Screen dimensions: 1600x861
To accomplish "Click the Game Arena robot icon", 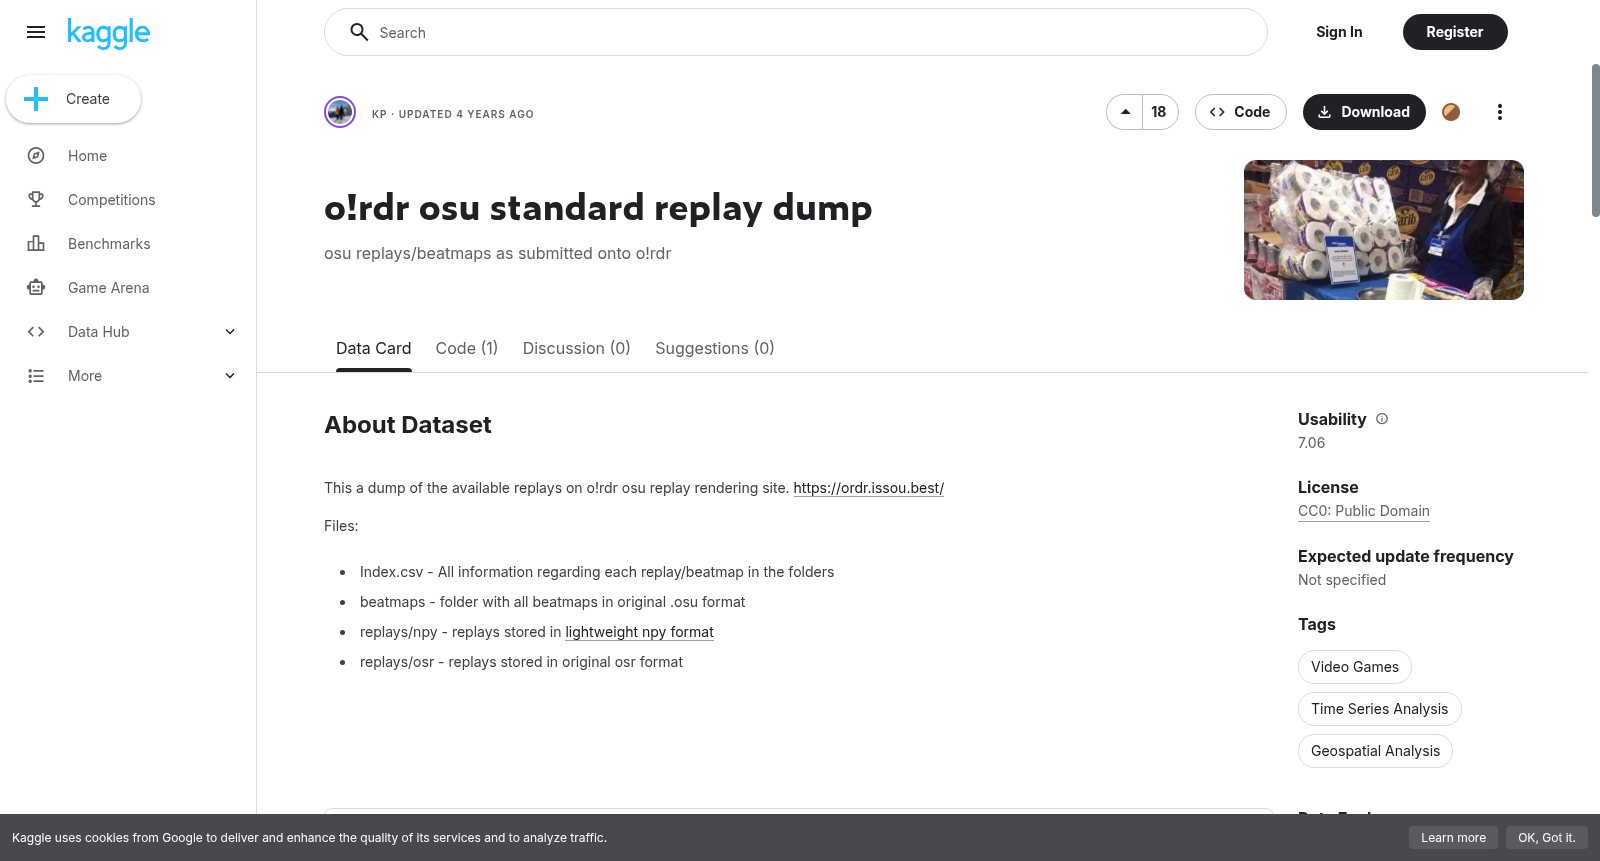I will click(x=36, y=288).
